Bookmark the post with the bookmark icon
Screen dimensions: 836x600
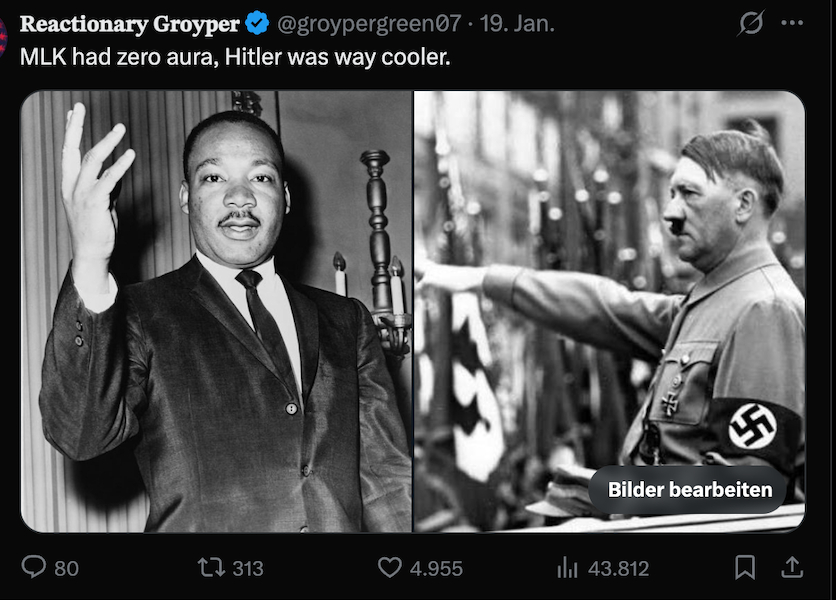coord(745,568)
